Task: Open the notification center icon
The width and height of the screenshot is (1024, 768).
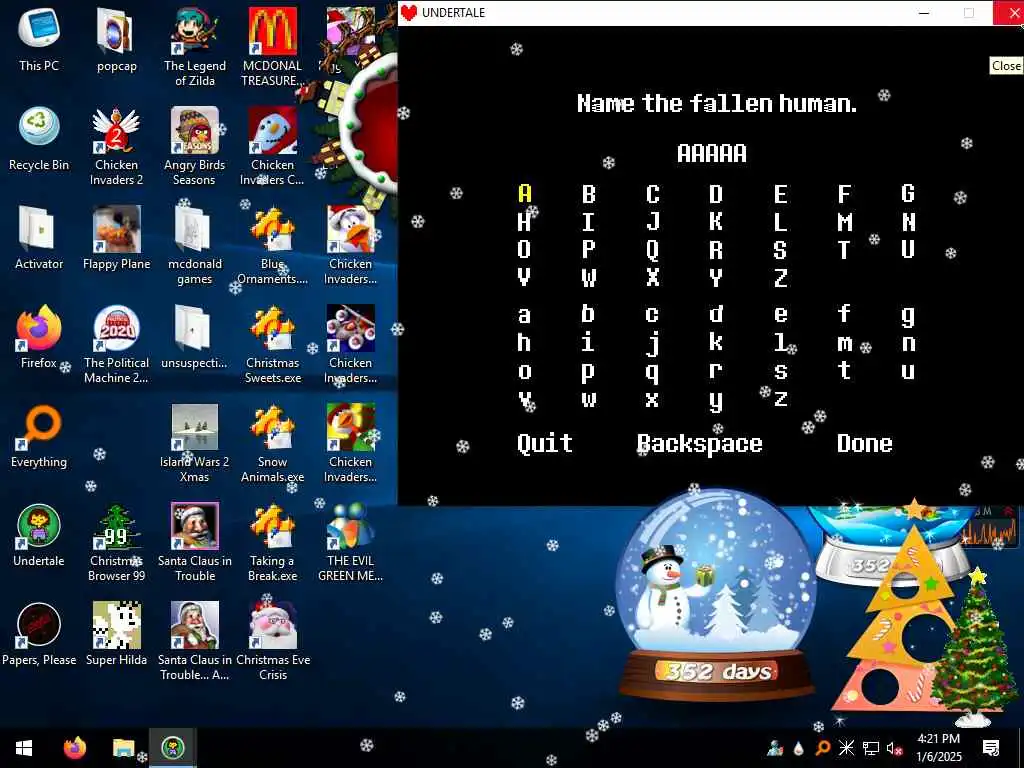Action: [991, 748]
